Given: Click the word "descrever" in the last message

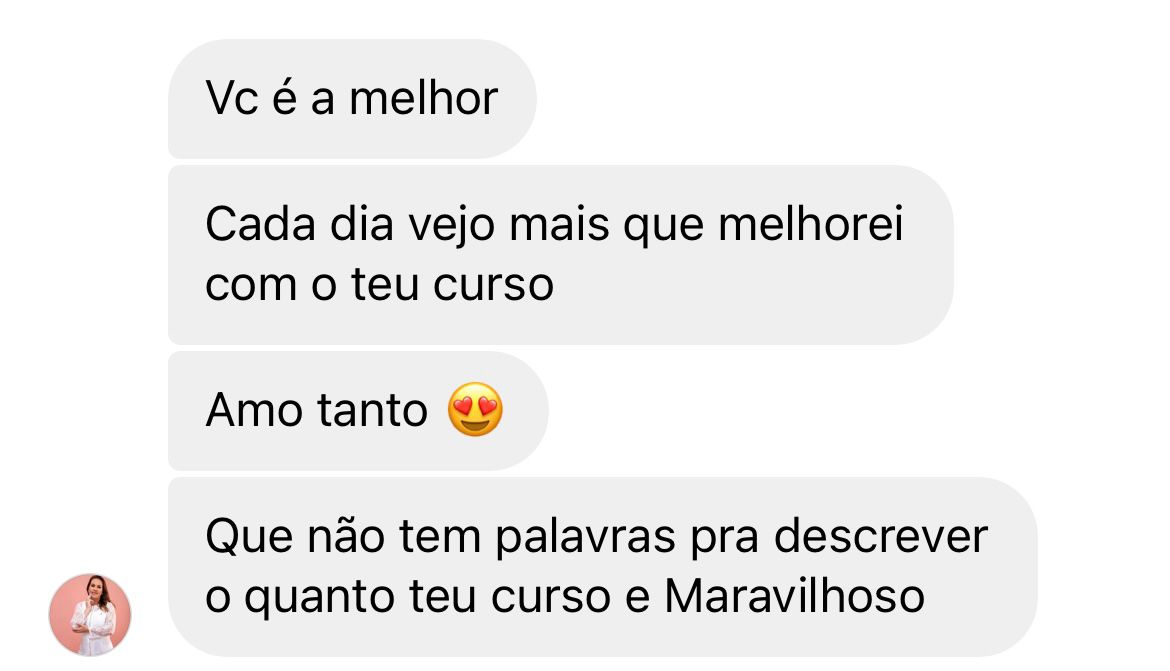Looking at the screenshot, I should [x=881, y=536].
